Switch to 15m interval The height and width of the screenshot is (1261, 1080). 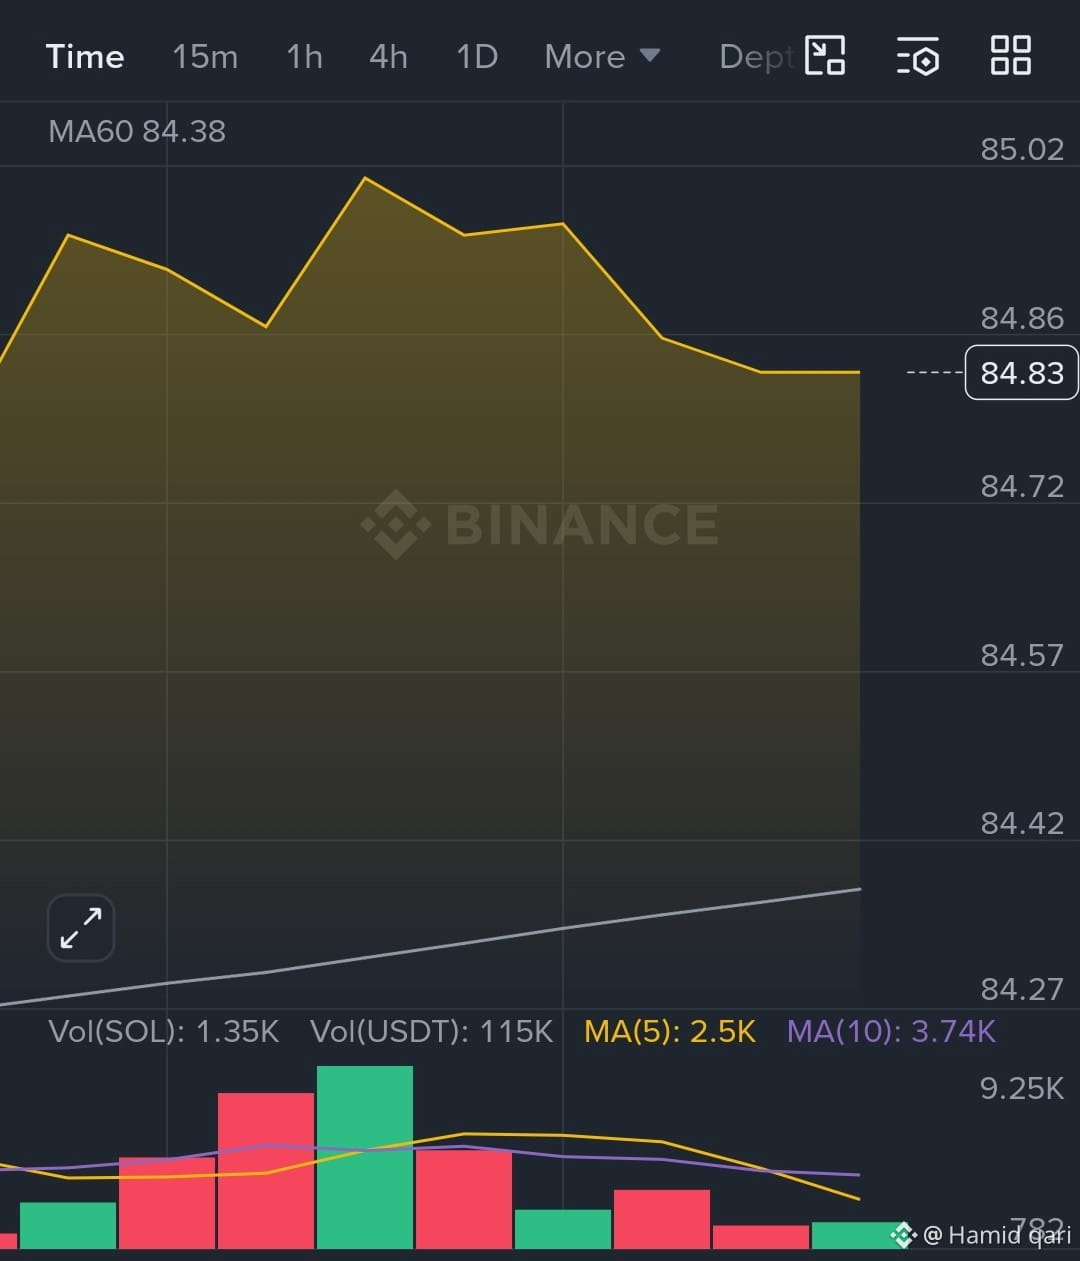[205, 57]
